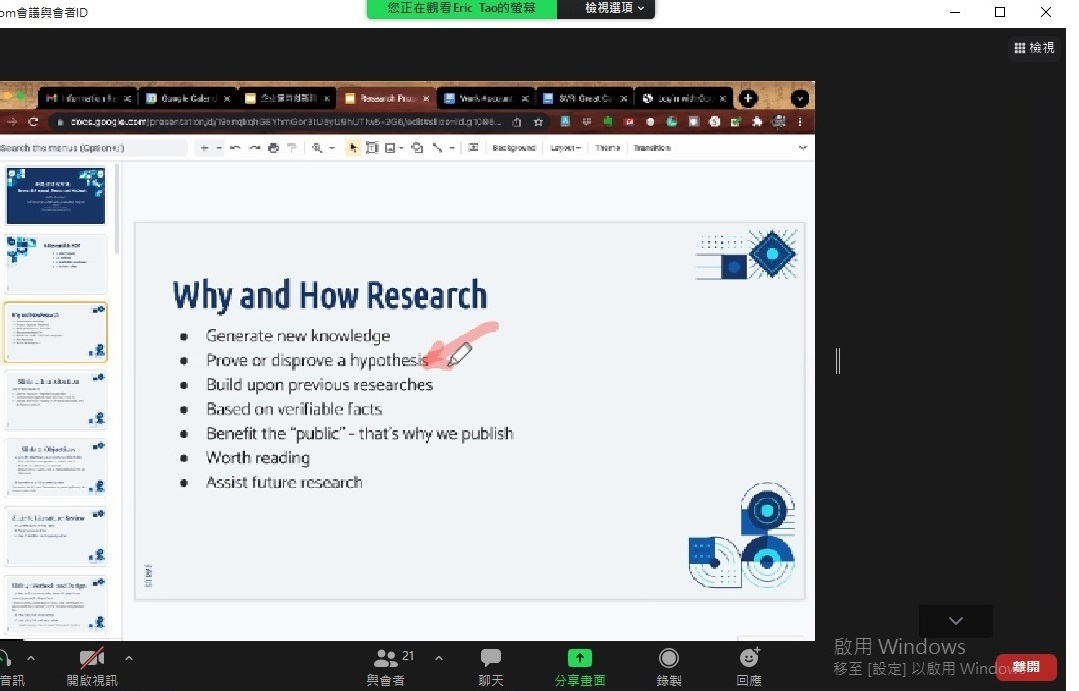Viewport: 1079px width, 691px height.
Task: Expand the 檢視選項 view options dropdown
Action: [606, 9]
